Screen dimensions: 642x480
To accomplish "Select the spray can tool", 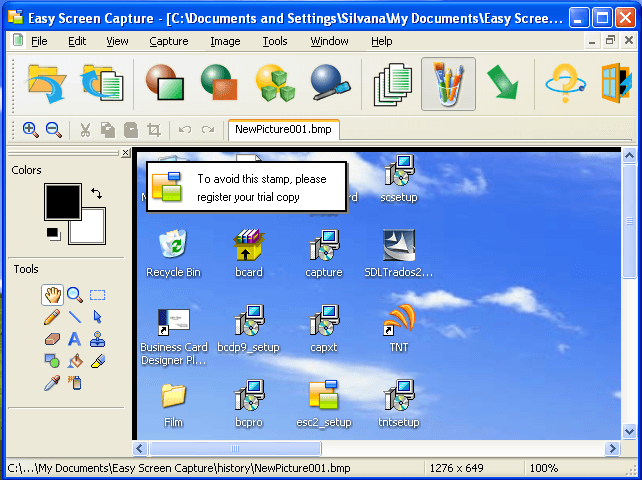I will coord(75,383).
